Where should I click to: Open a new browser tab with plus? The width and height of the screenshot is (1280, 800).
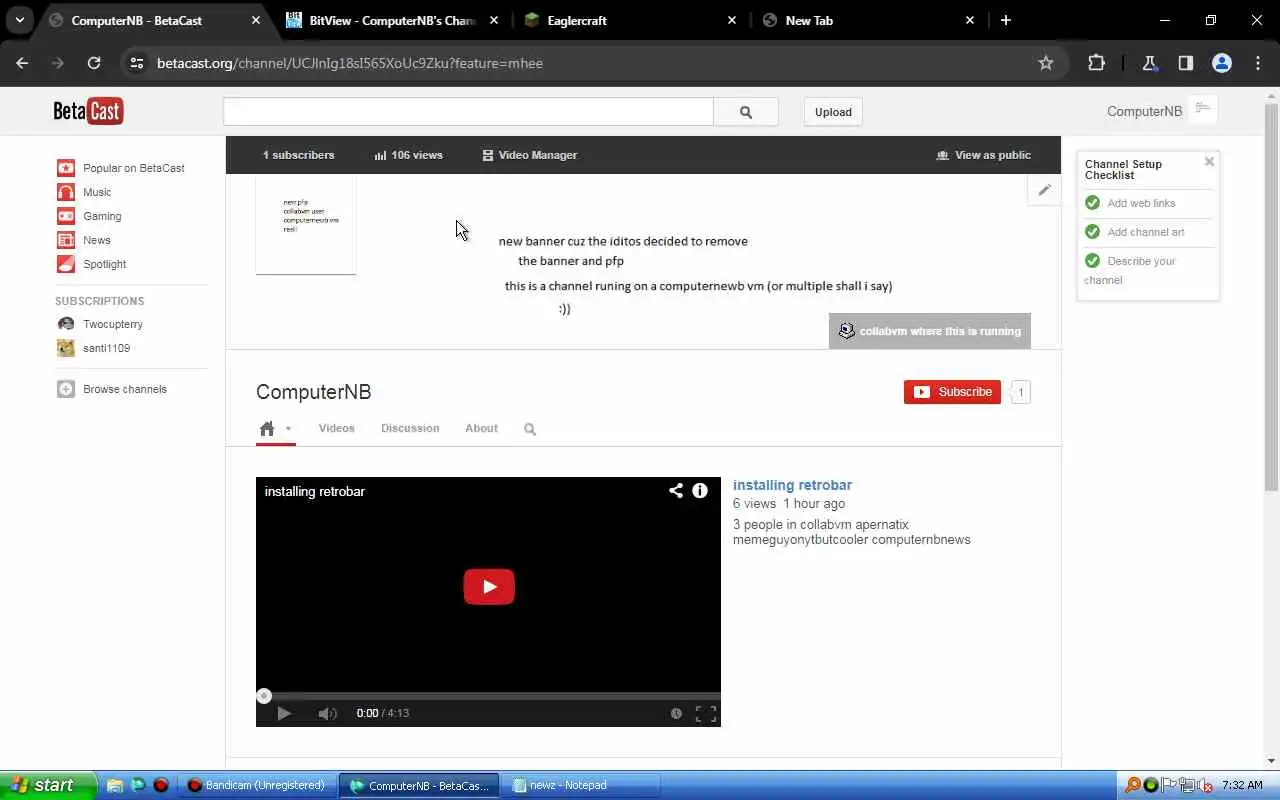(1006, 20)
